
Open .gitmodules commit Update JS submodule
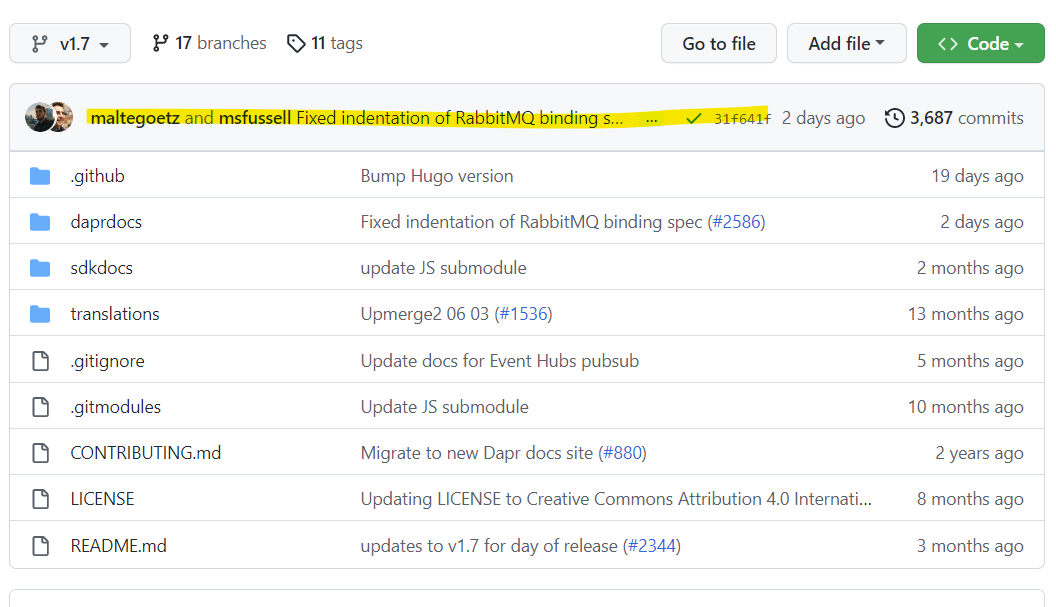[x=444, y=407]
